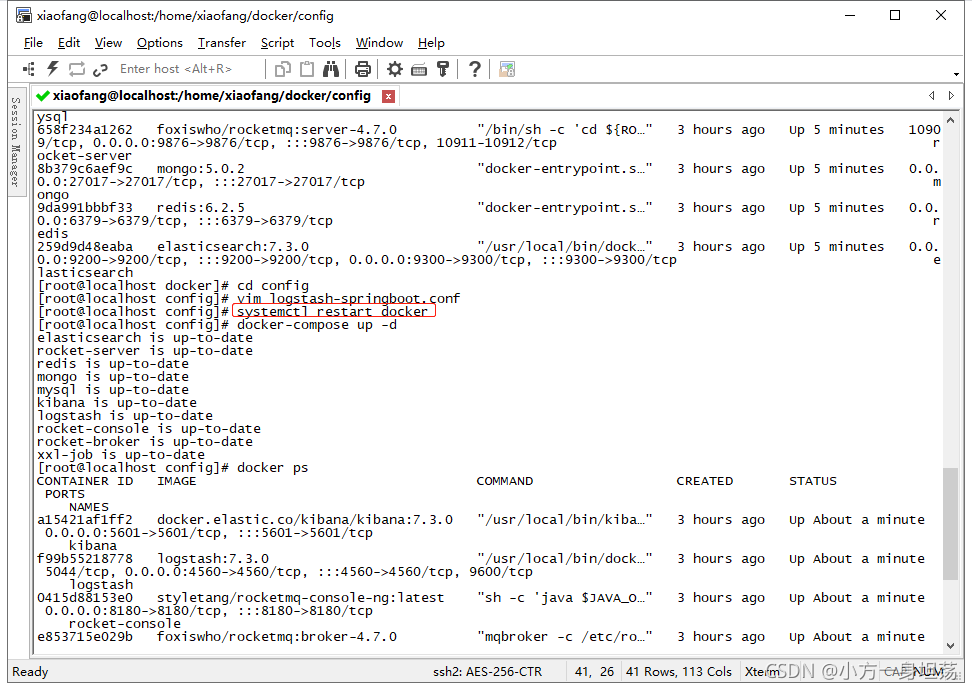Viewport: 972px width, 690px height.
Task: Click image name elasticsearch:7.3.0
Action: [x=232, y=247]
